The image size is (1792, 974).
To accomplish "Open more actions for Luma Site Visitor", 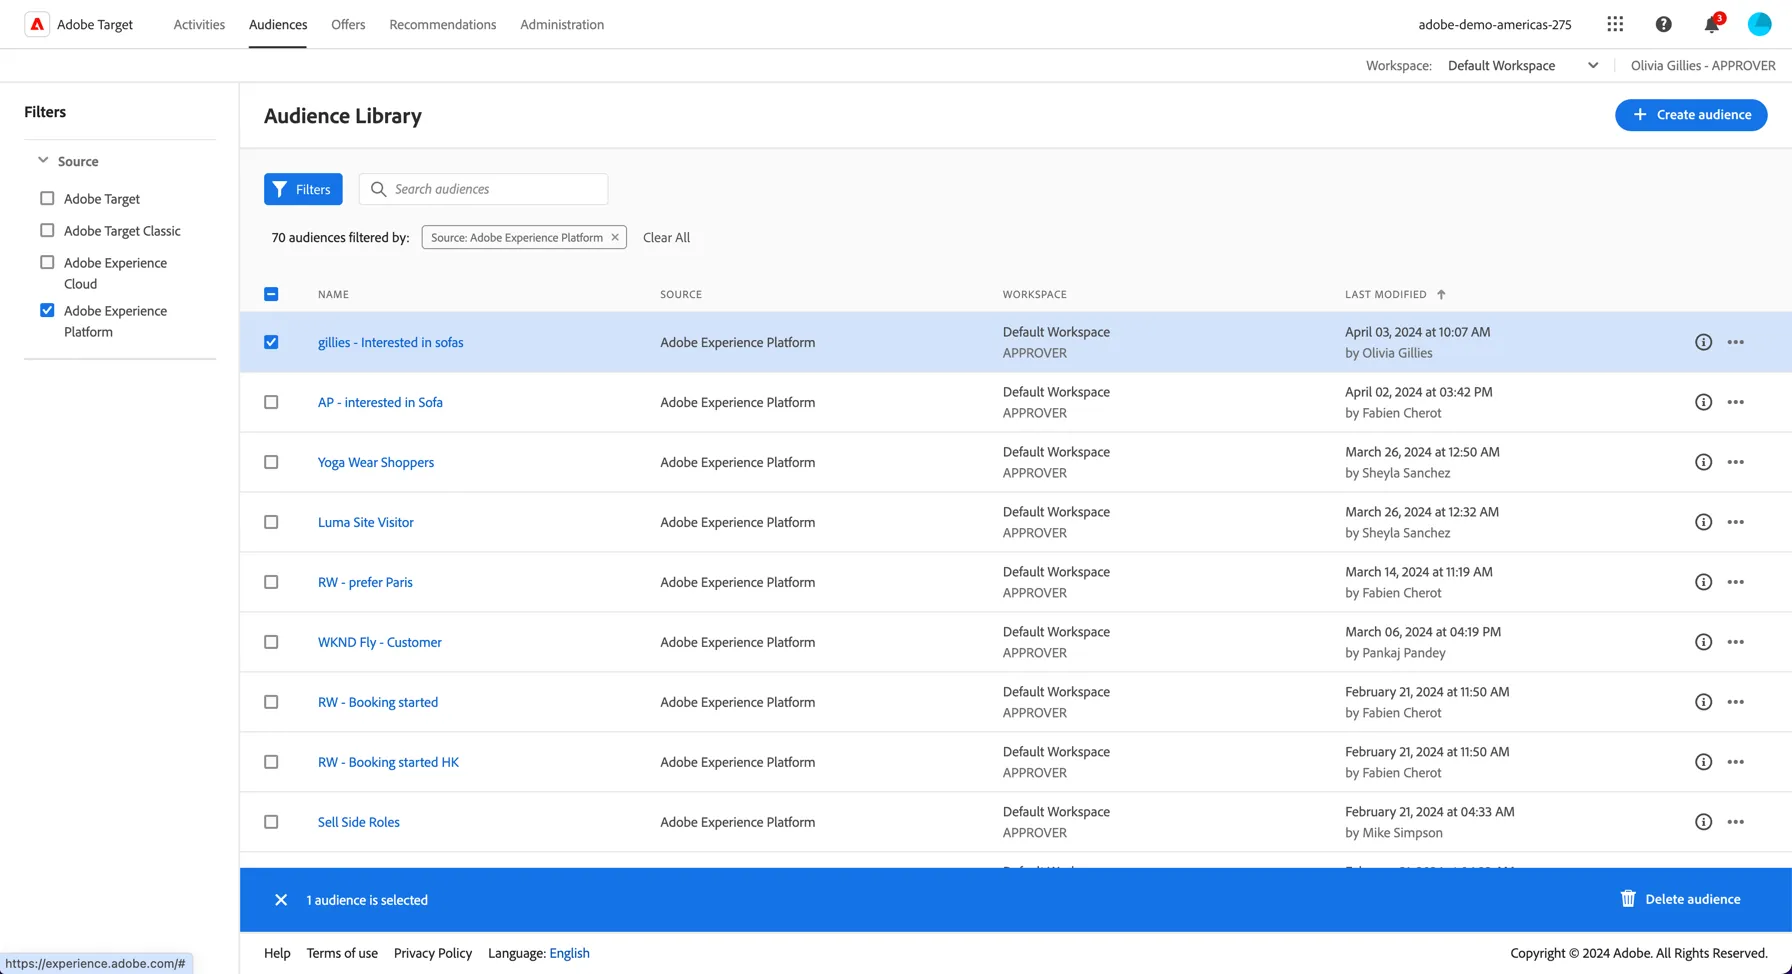I will [x=1736, y=522].
